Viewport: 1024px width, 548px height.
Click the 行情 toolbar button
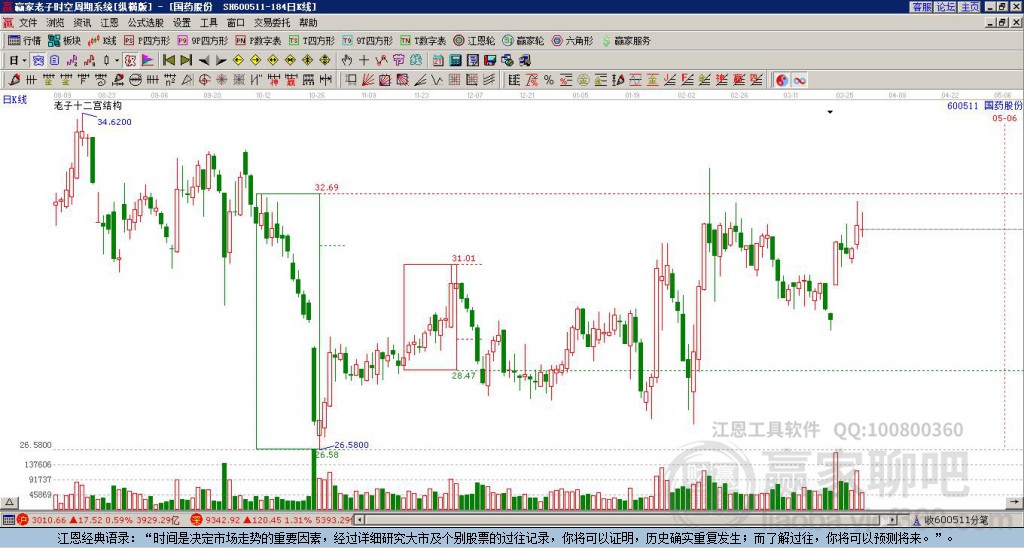pos(25,40)
